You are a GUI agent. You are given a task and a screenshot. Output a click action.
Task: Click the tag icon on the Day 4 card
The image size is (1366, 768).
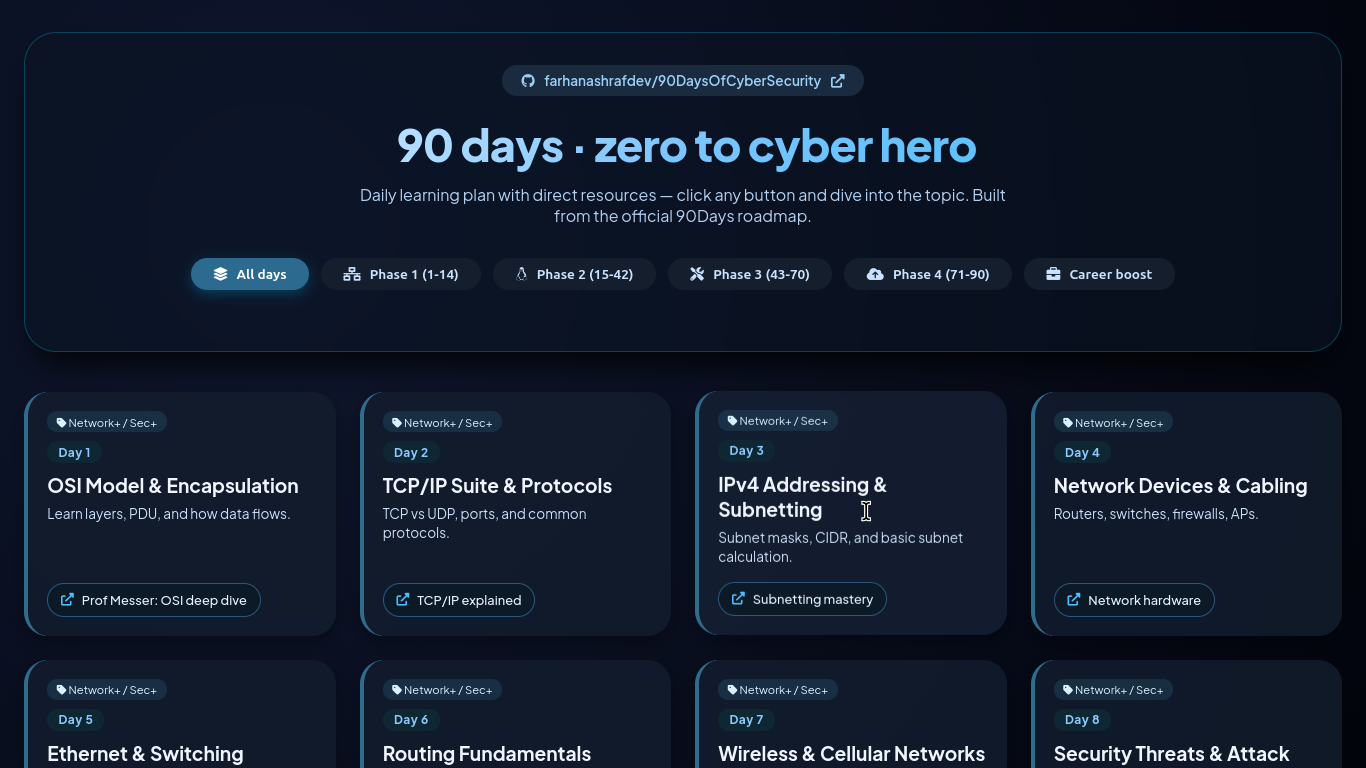pyautogui.click(x=1068, y=423)
